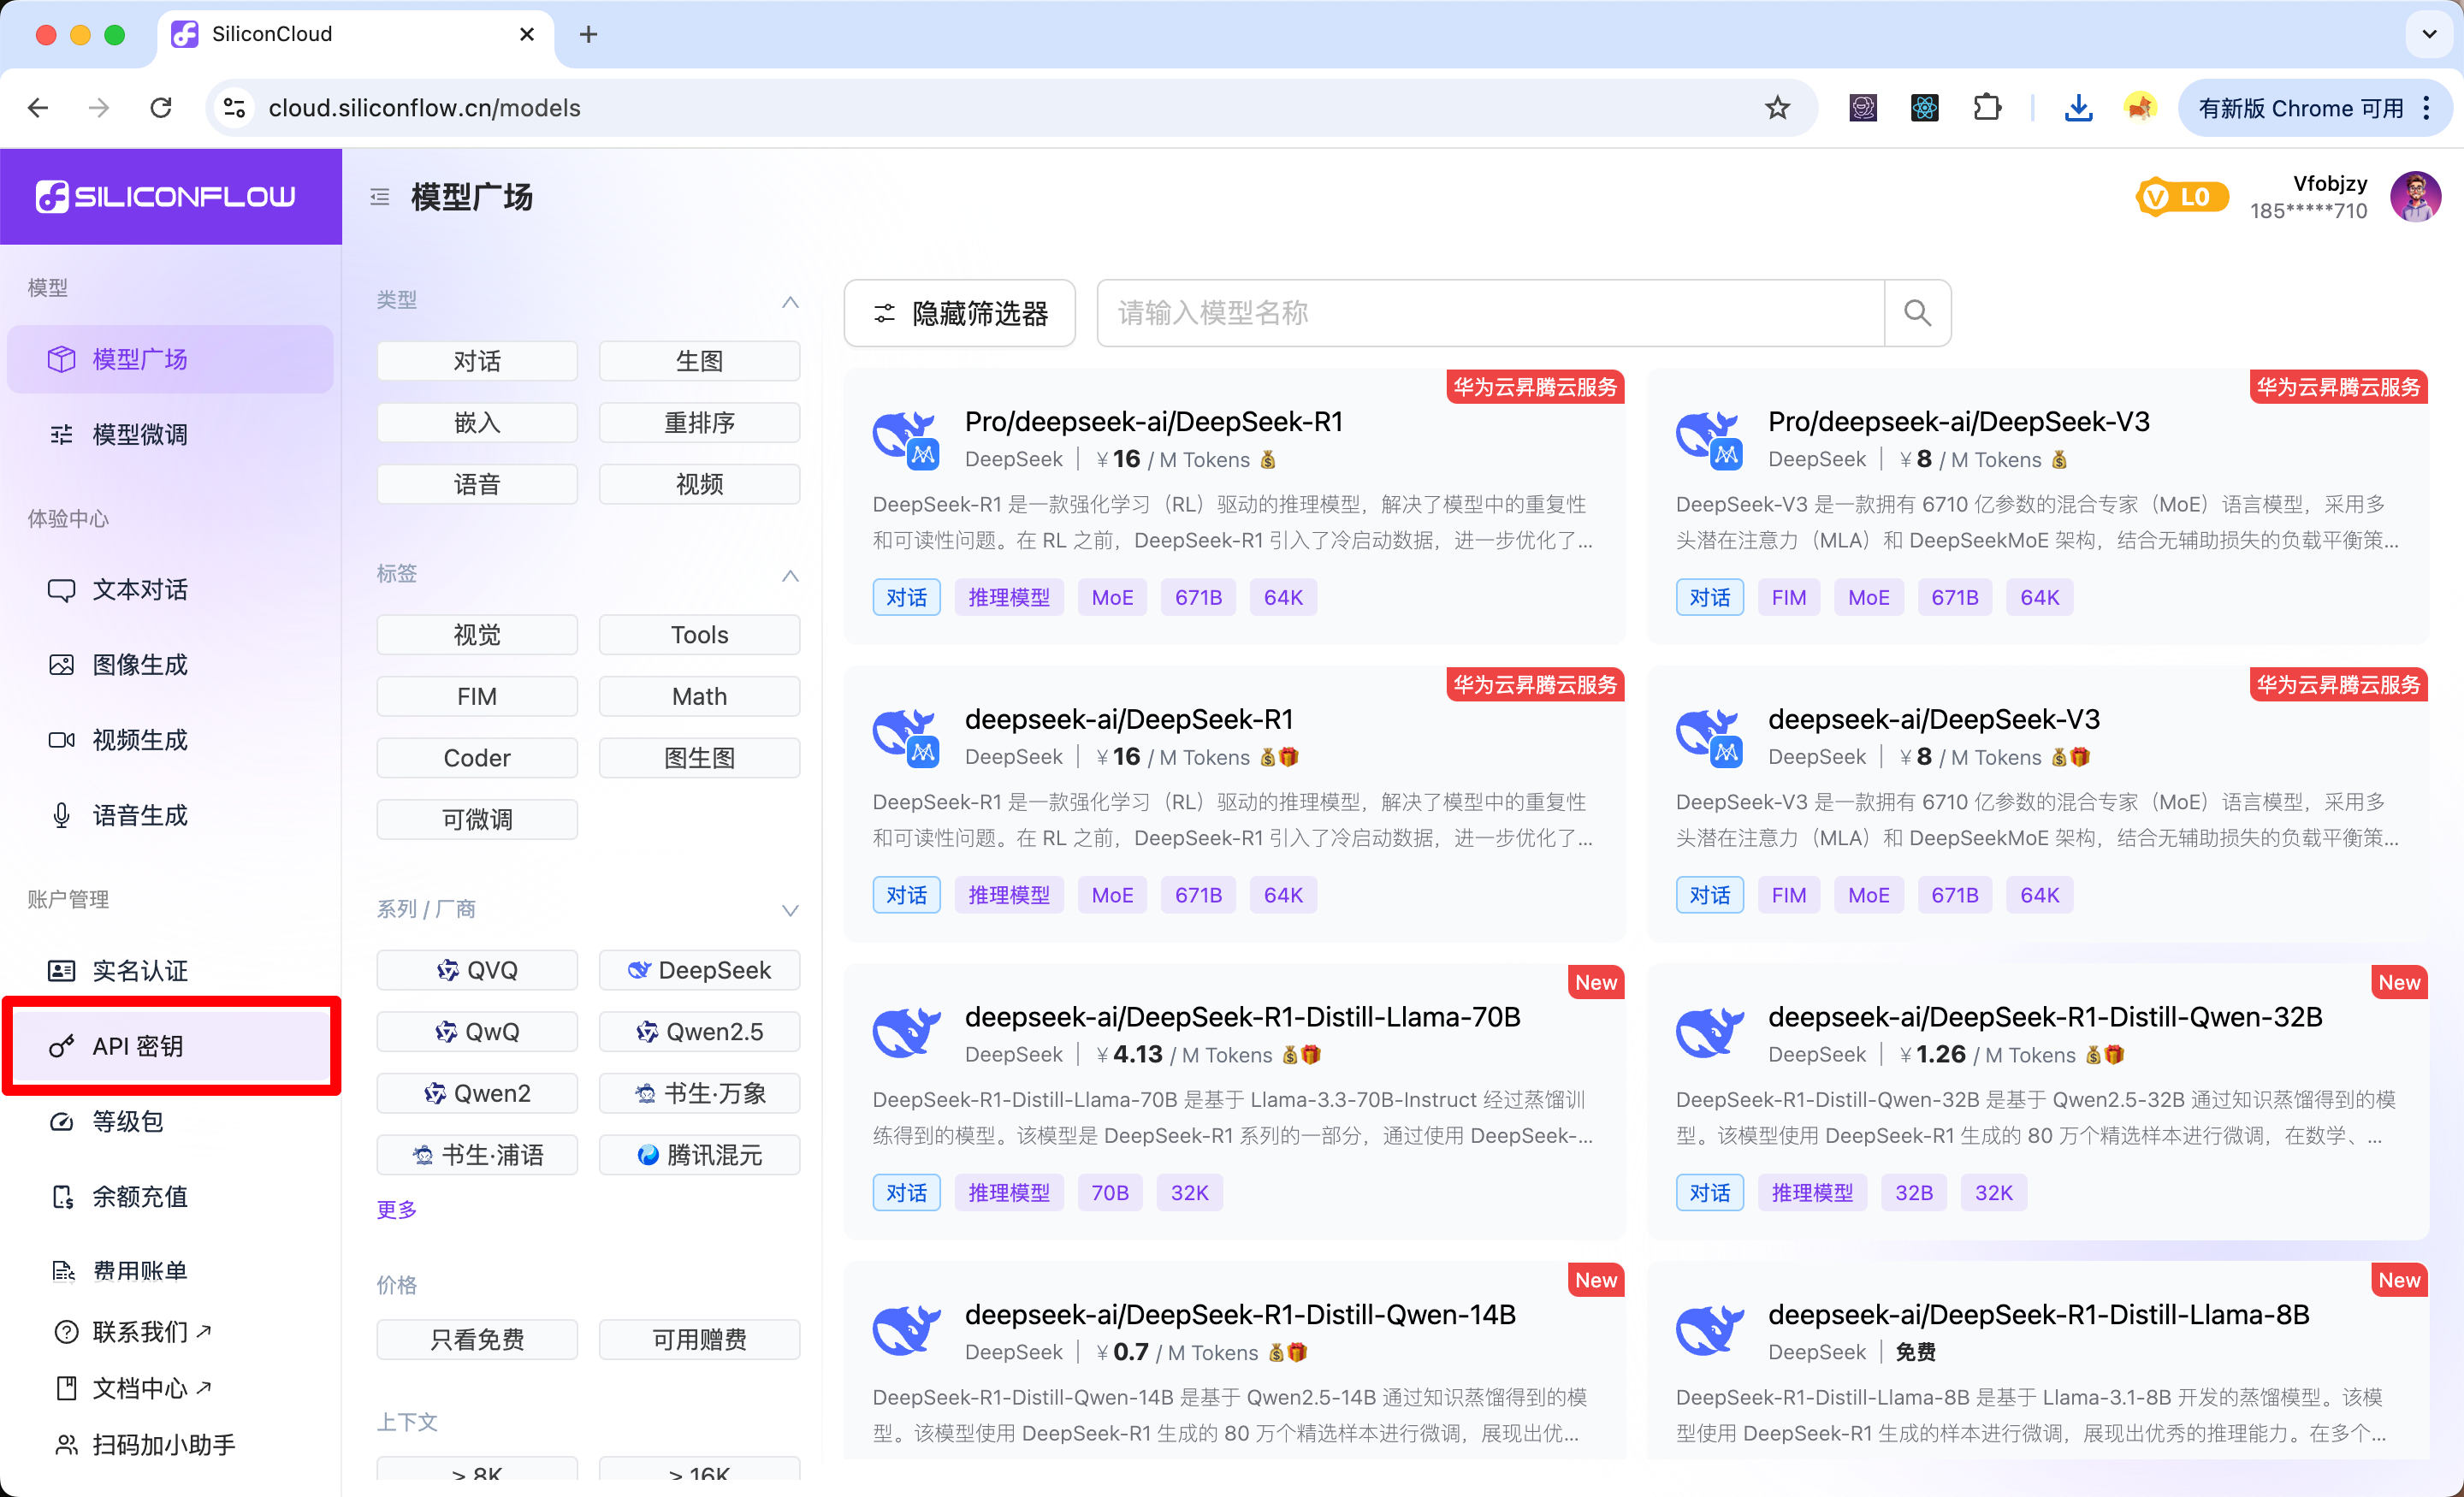Open the L0 level badge
The width and height of the screenshot is (2464, 1497).
point(2181,197)
